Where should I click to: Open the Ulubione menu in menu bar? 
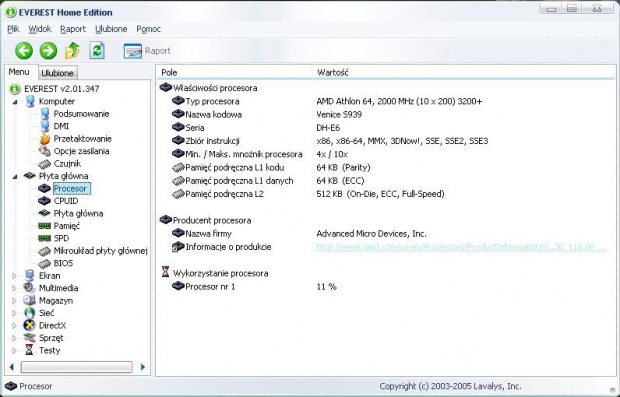111,29
